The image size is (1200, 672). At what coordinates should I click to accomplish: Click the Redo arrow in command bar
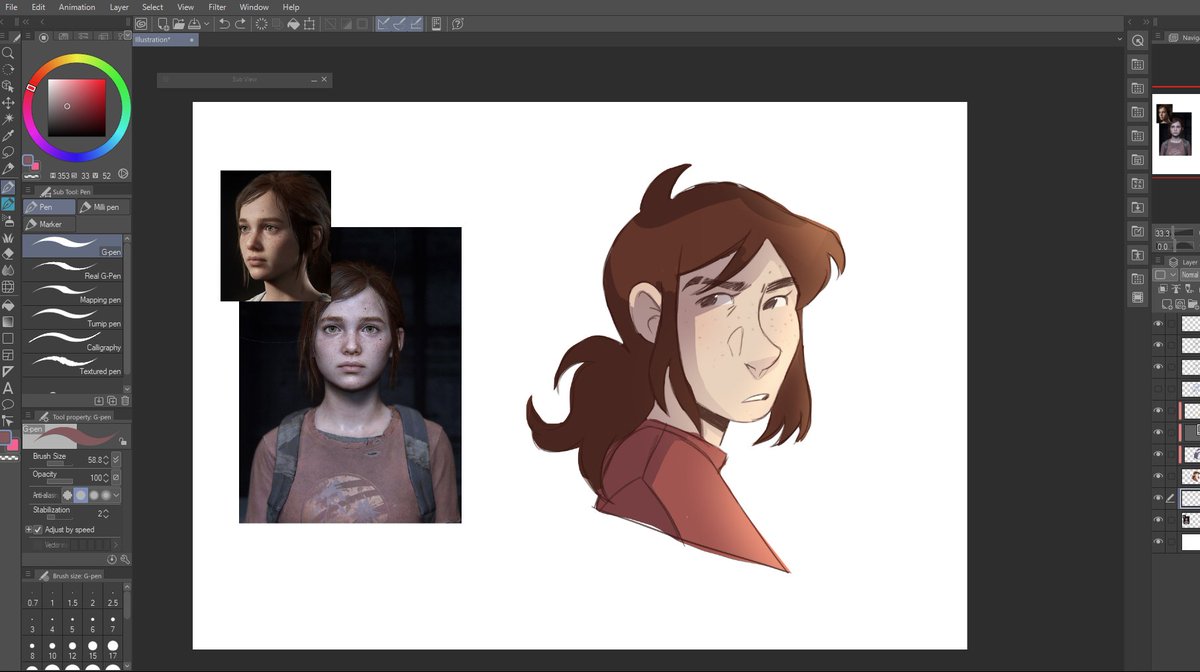click(x=241, y=23)
